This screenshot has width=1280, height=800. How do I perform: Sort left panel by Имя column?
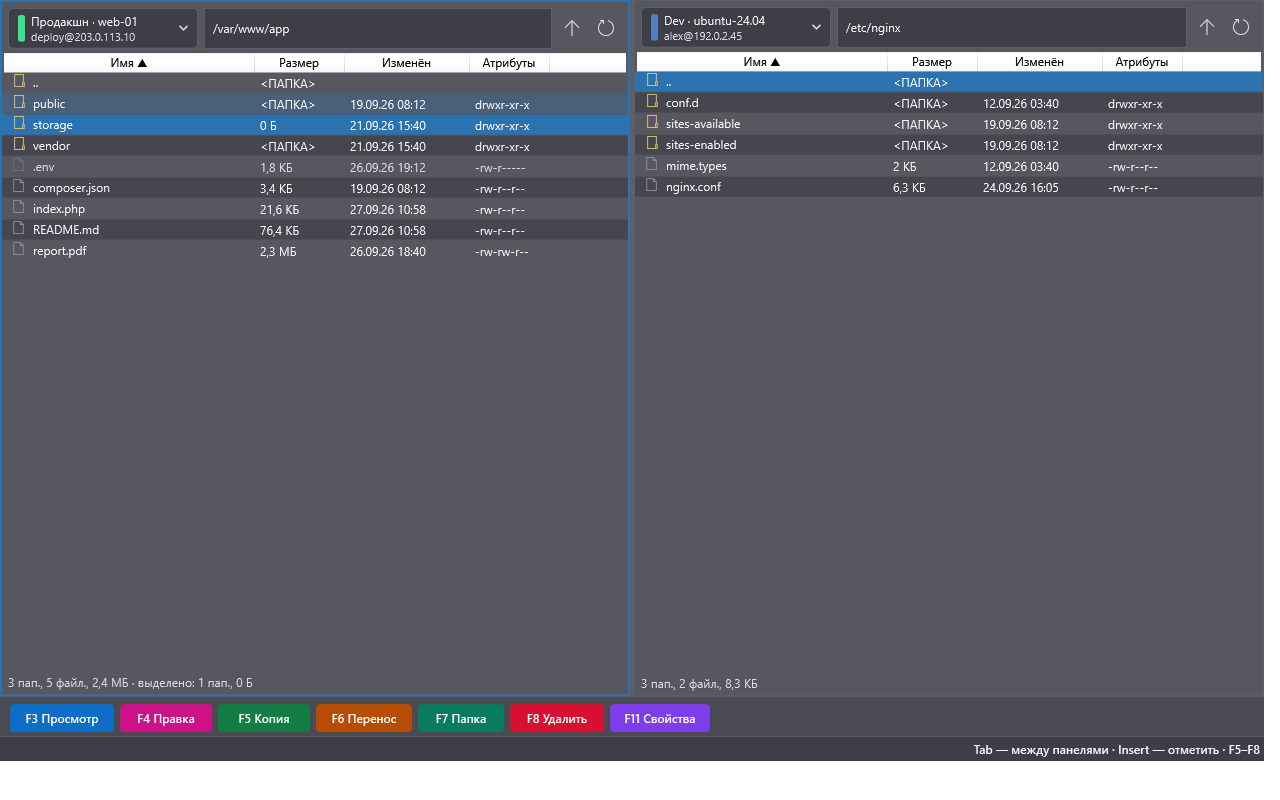click(x=129, y=63)
